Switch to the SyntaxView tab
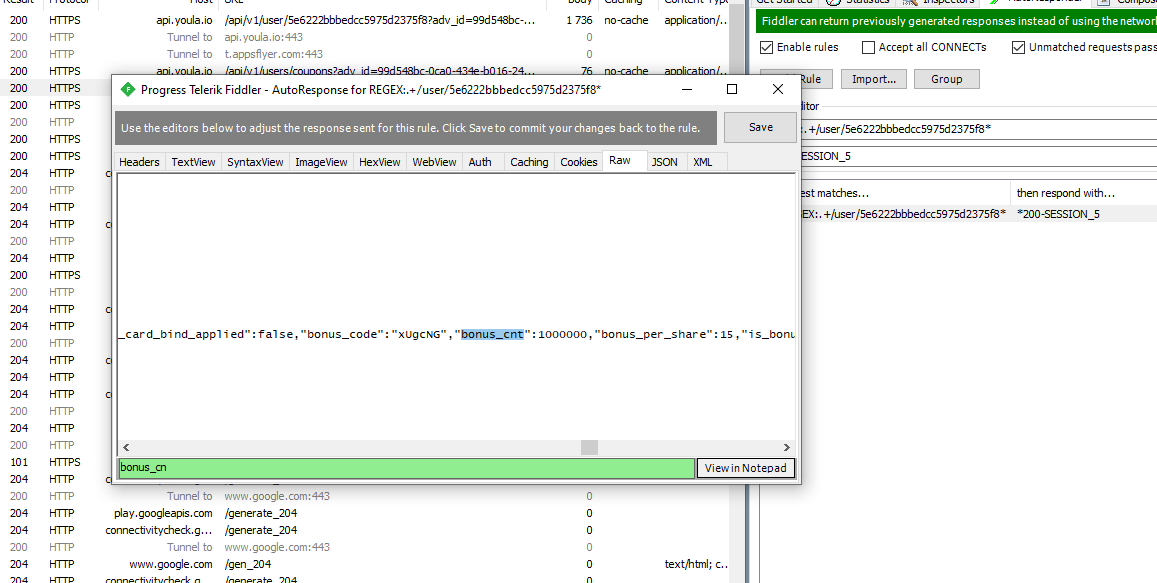Image resolution: width=1157 pixels, height=583 pixels. point(255,162)
